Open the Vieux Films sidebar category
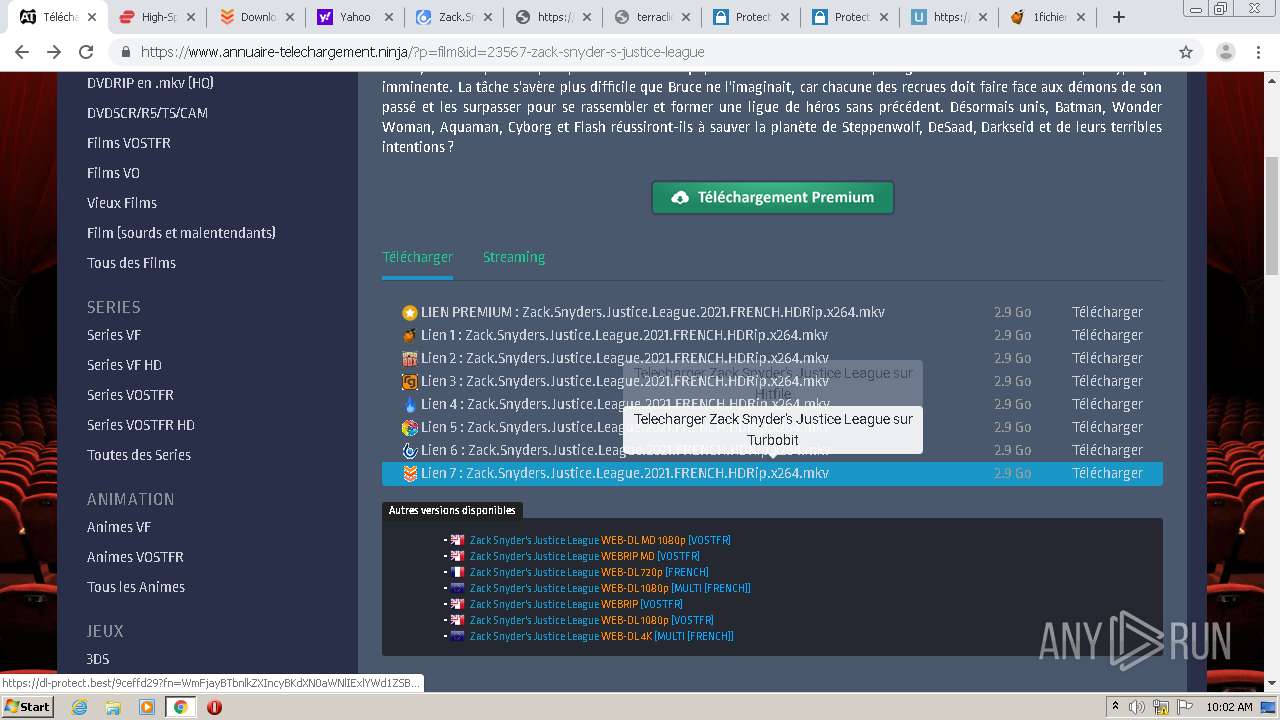 (x=122, y=203)
